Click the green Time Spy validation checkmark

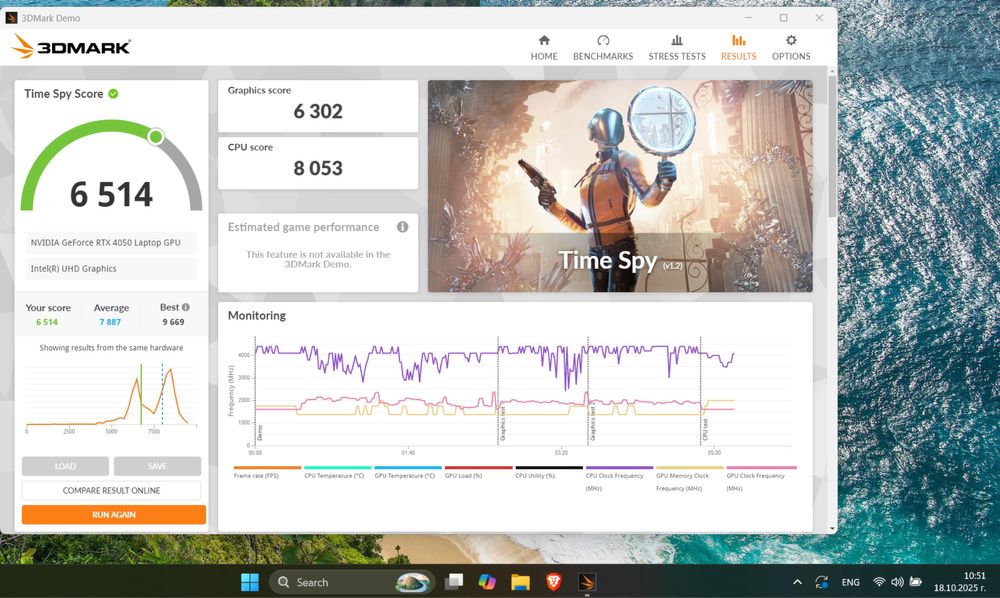coord(113,94)
